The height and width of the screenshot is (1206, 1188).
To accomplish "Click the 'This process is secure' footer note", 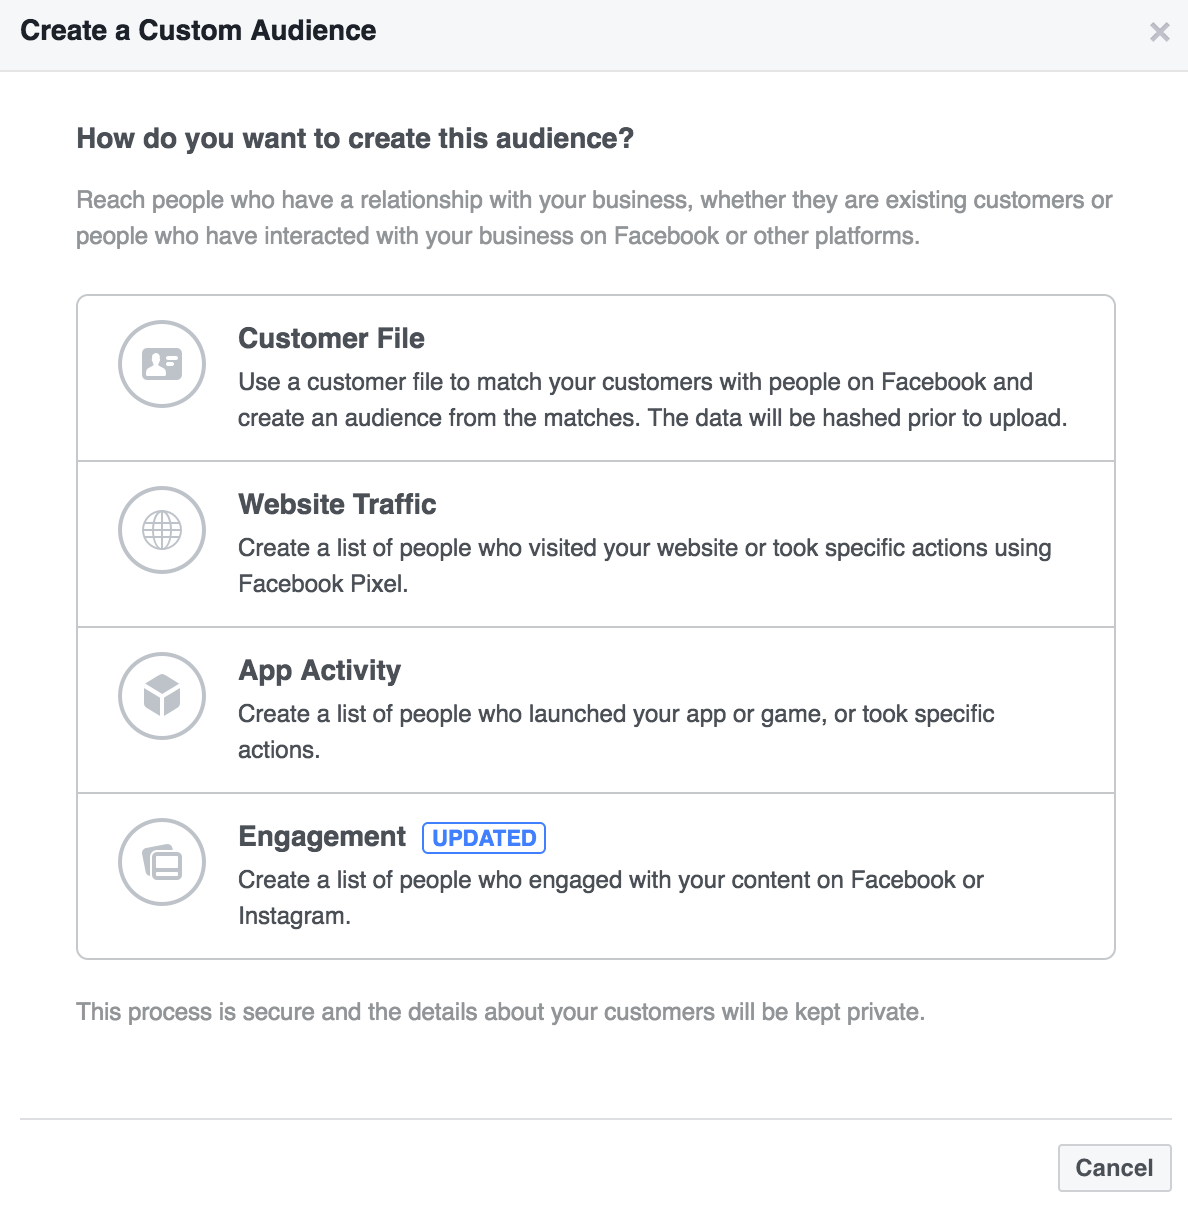I will click(x=500, y=1012).
